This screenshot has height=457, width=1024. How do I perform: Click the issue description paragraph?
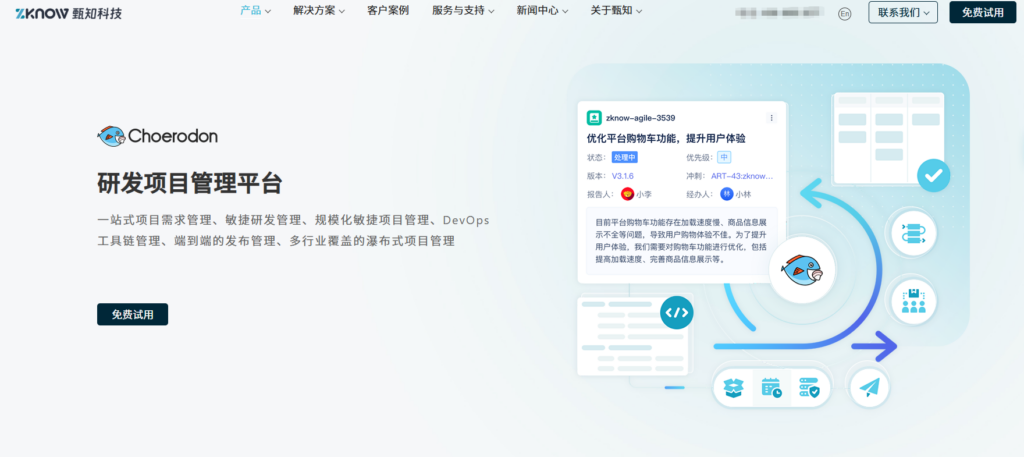681,240
